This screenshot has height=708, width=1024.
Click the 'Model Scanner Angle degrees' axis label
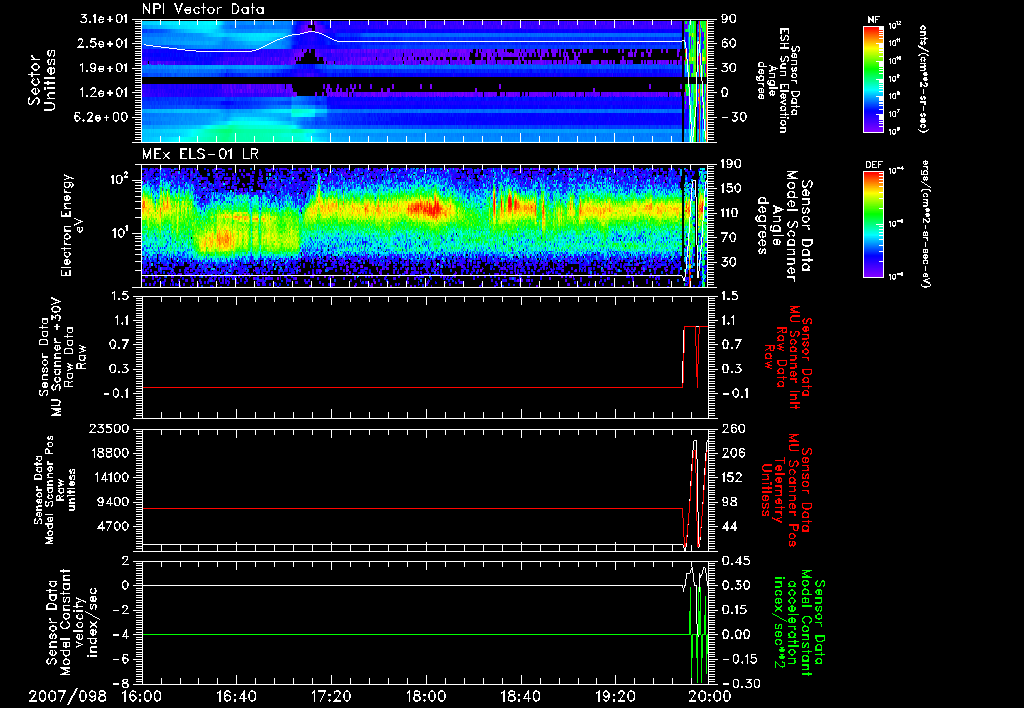(x=784, y=225)
